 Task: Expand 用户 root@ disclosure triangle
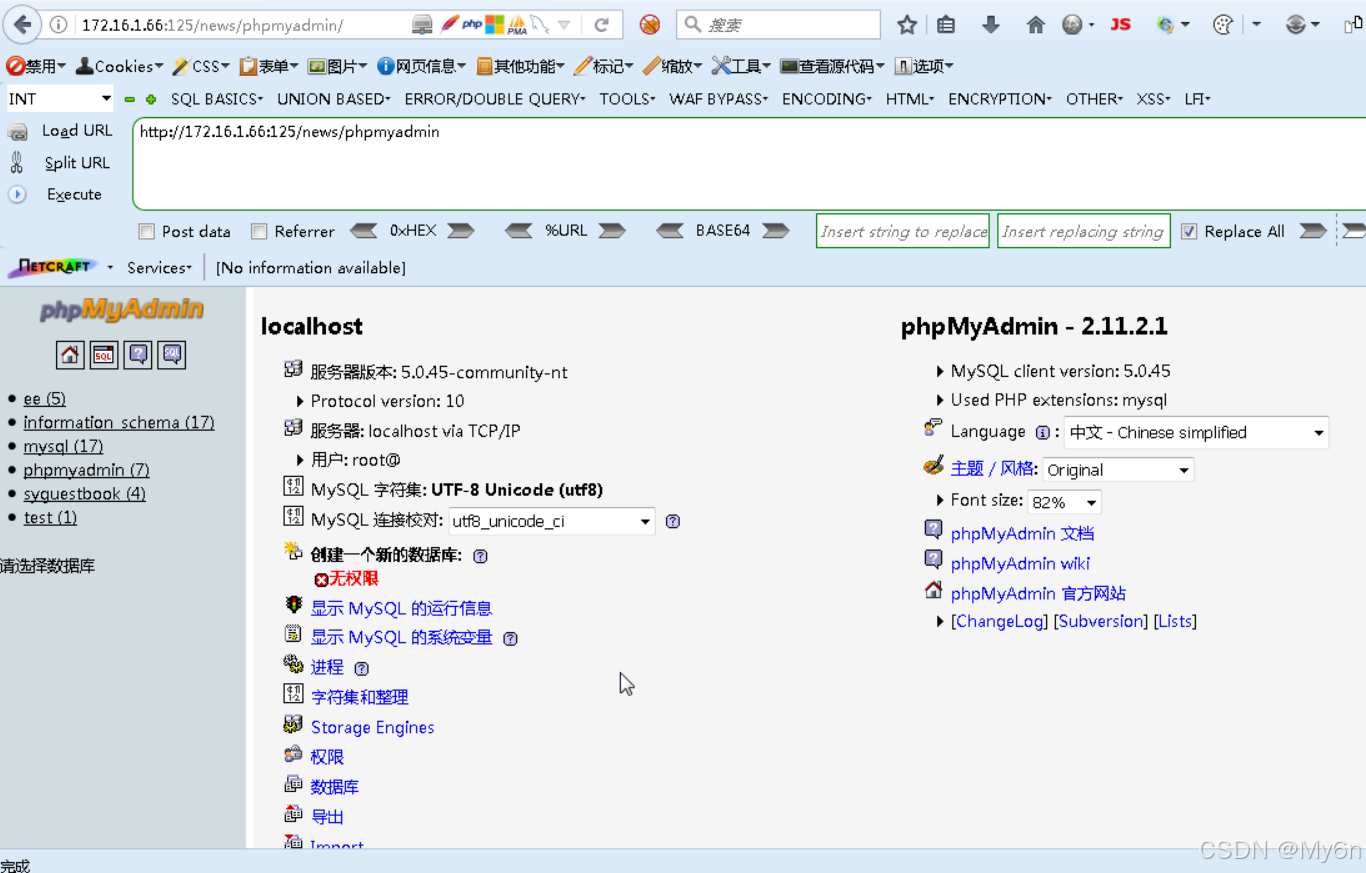(x=300, y=460)
